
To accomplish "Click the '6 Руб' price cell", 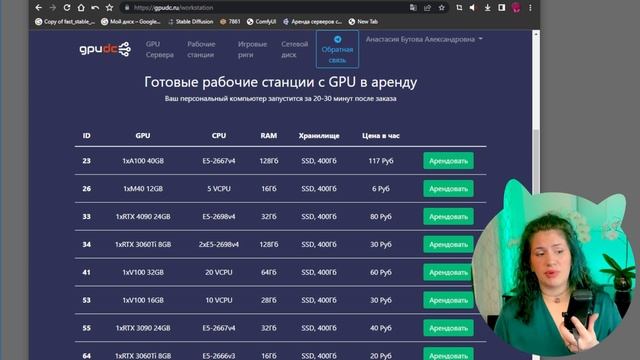I will point(381,189).
